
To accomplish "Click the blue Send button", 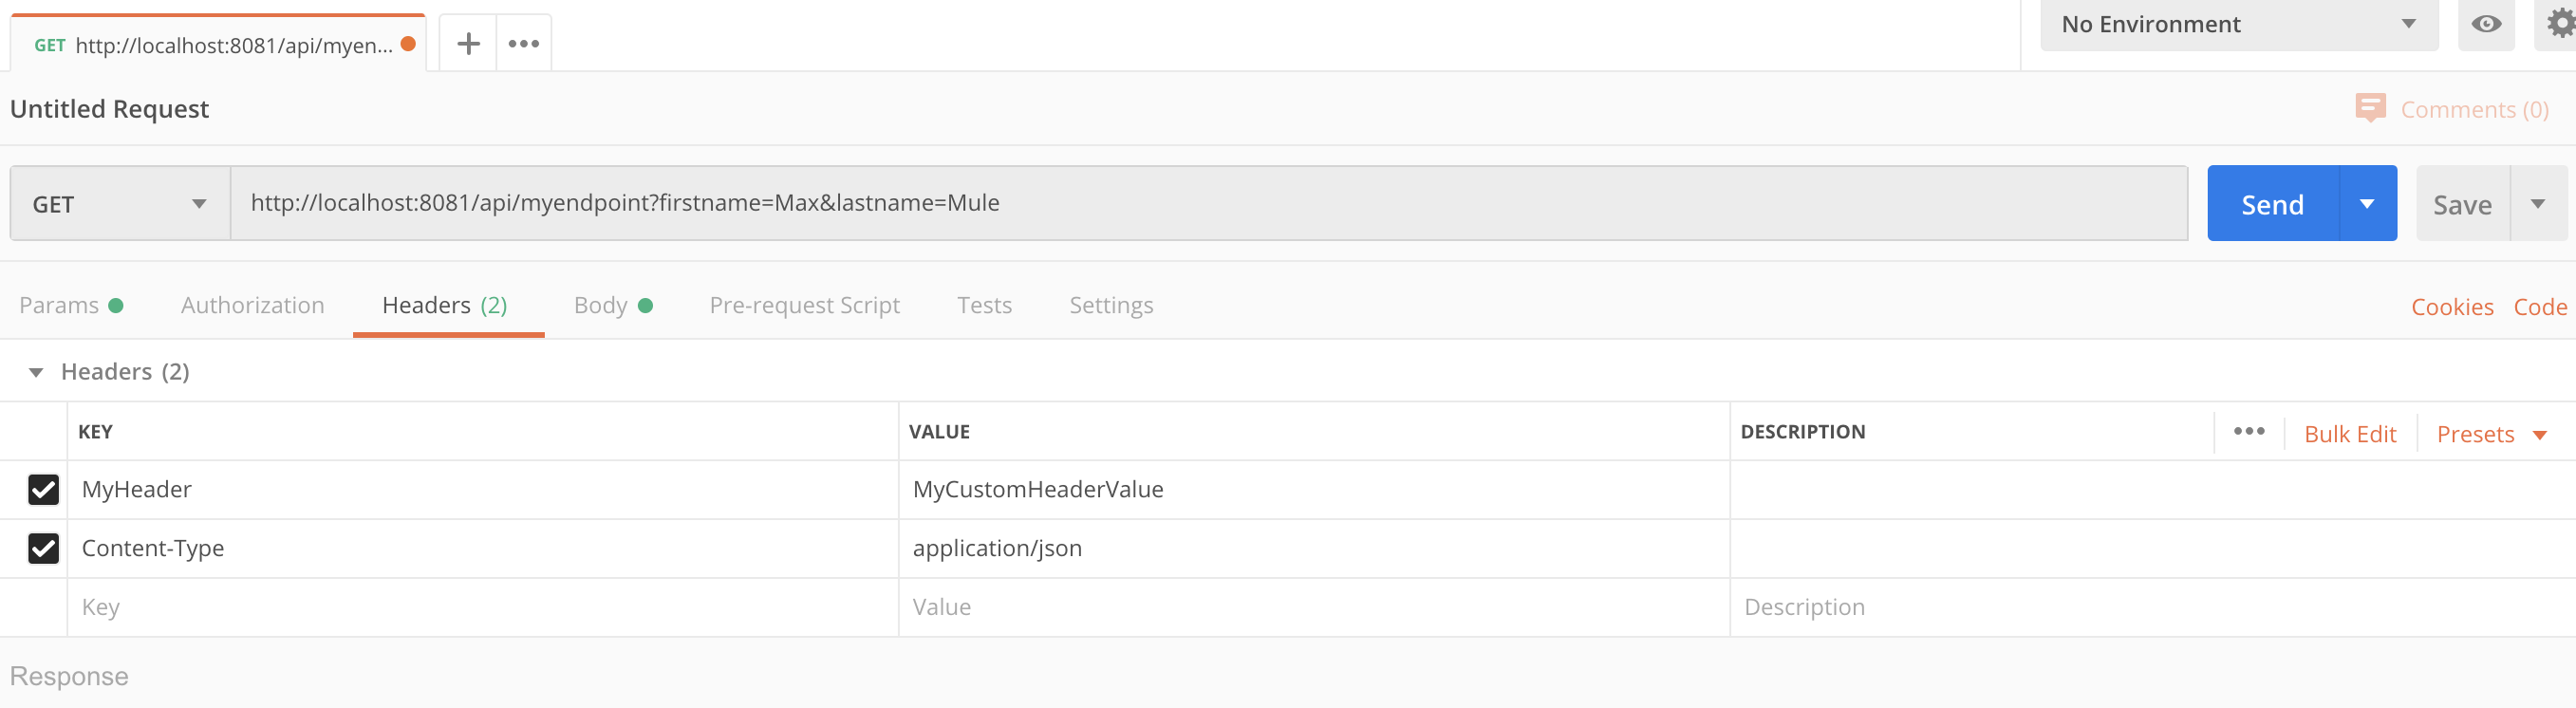I will pyautogui.click(x=2272, y=204).
